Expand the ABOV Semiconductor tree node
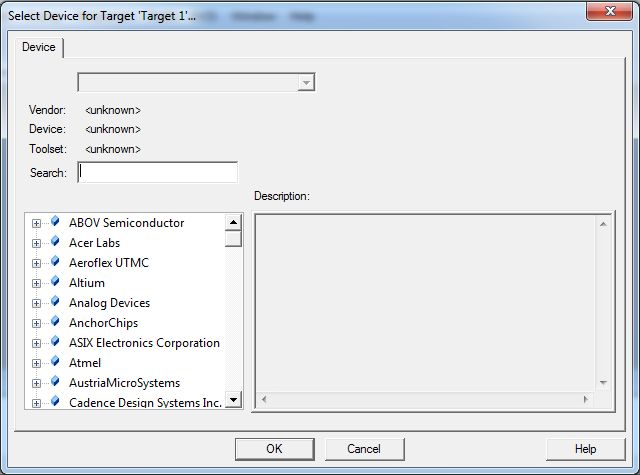 tap(37, 224)
